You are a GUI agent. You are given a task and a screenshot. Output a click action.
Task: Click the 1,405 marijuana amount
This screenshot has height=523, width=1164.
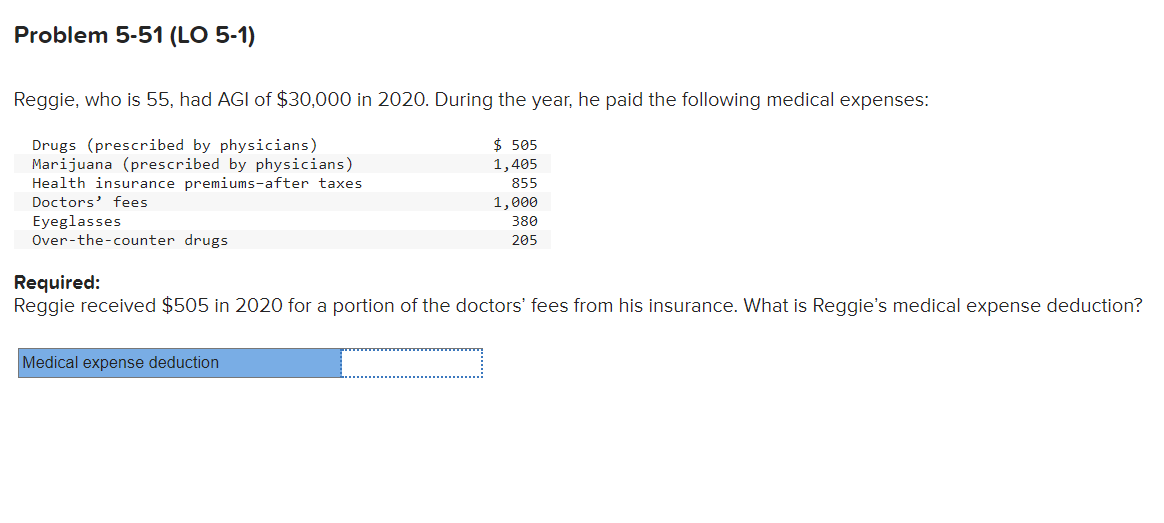tap(515, 164)
